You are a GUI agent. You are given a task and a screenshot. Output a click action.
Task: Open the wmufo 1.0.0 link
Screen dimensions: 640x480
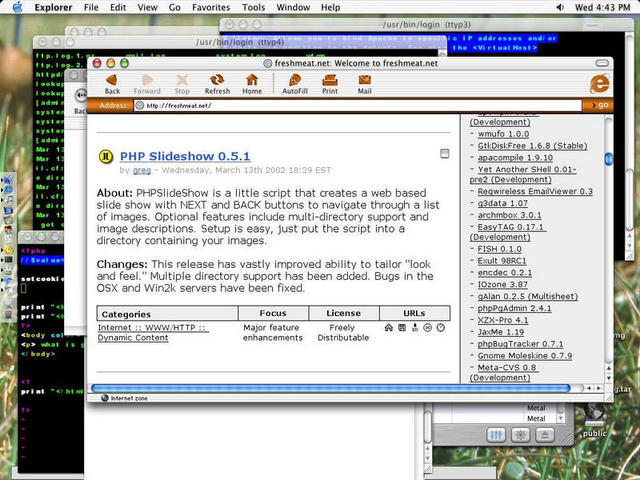(x=503, y=134)
